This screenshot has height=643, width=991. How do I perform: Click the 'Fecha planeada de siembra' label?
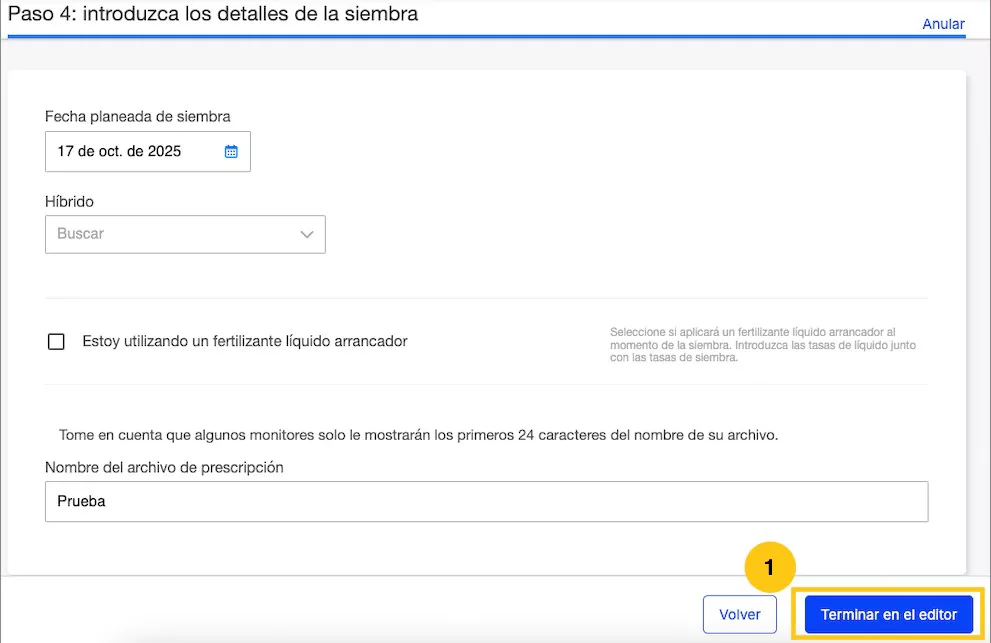138,116
